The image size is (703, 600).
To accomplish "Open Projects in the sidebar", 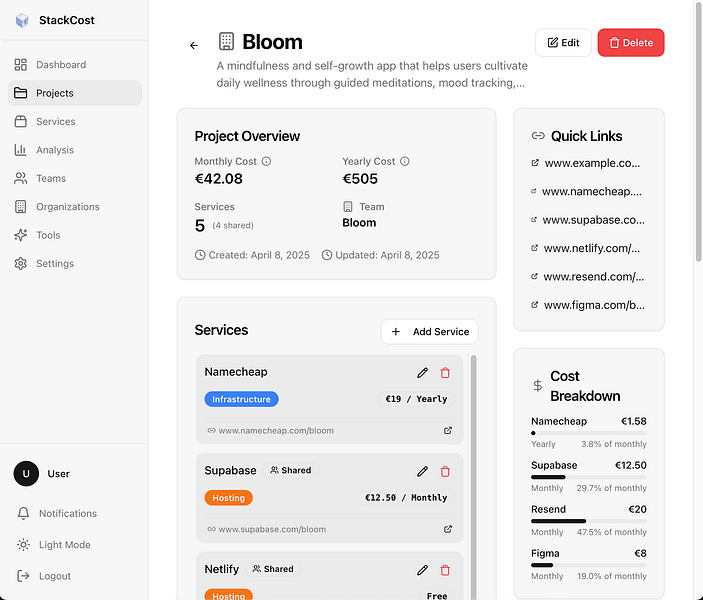I will pos(75,93).
